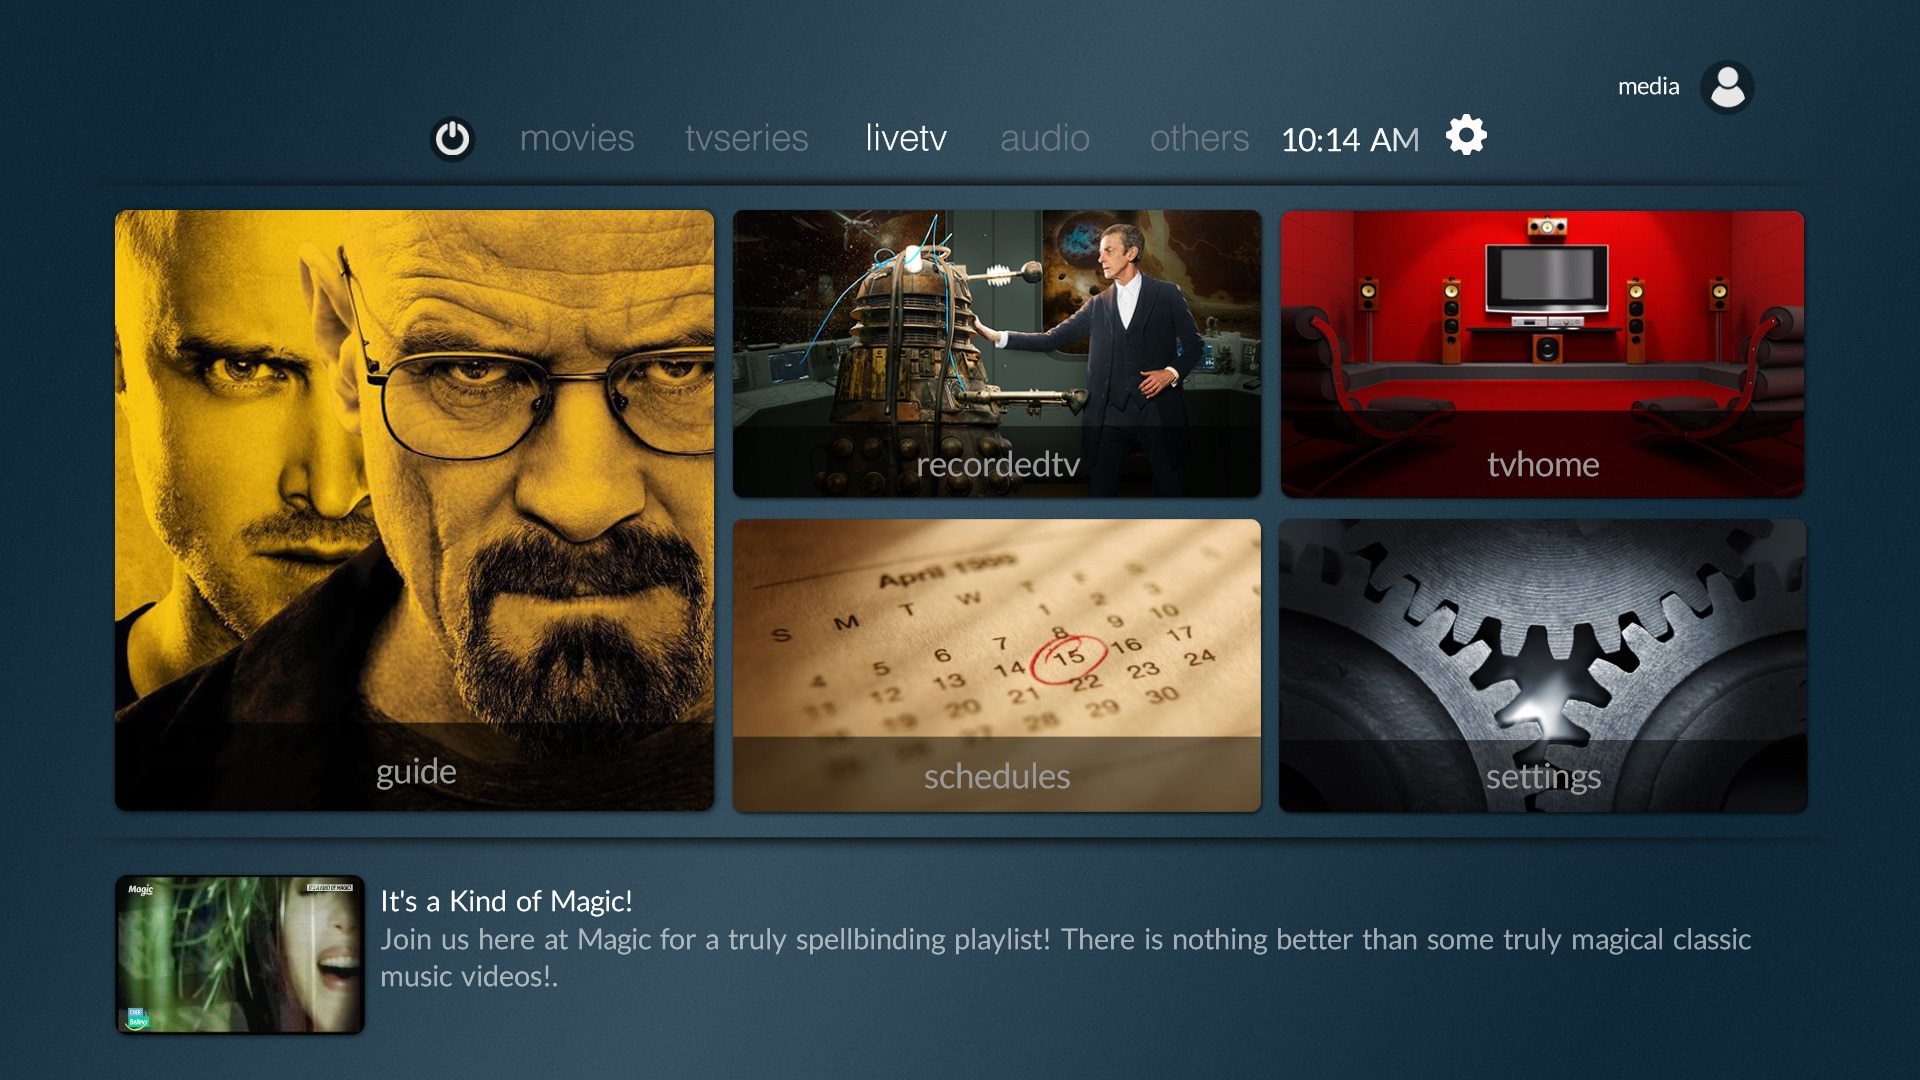Click the schedules label caption
The height and width of the screenshot is (1080, 1920).
pos(997,777)
